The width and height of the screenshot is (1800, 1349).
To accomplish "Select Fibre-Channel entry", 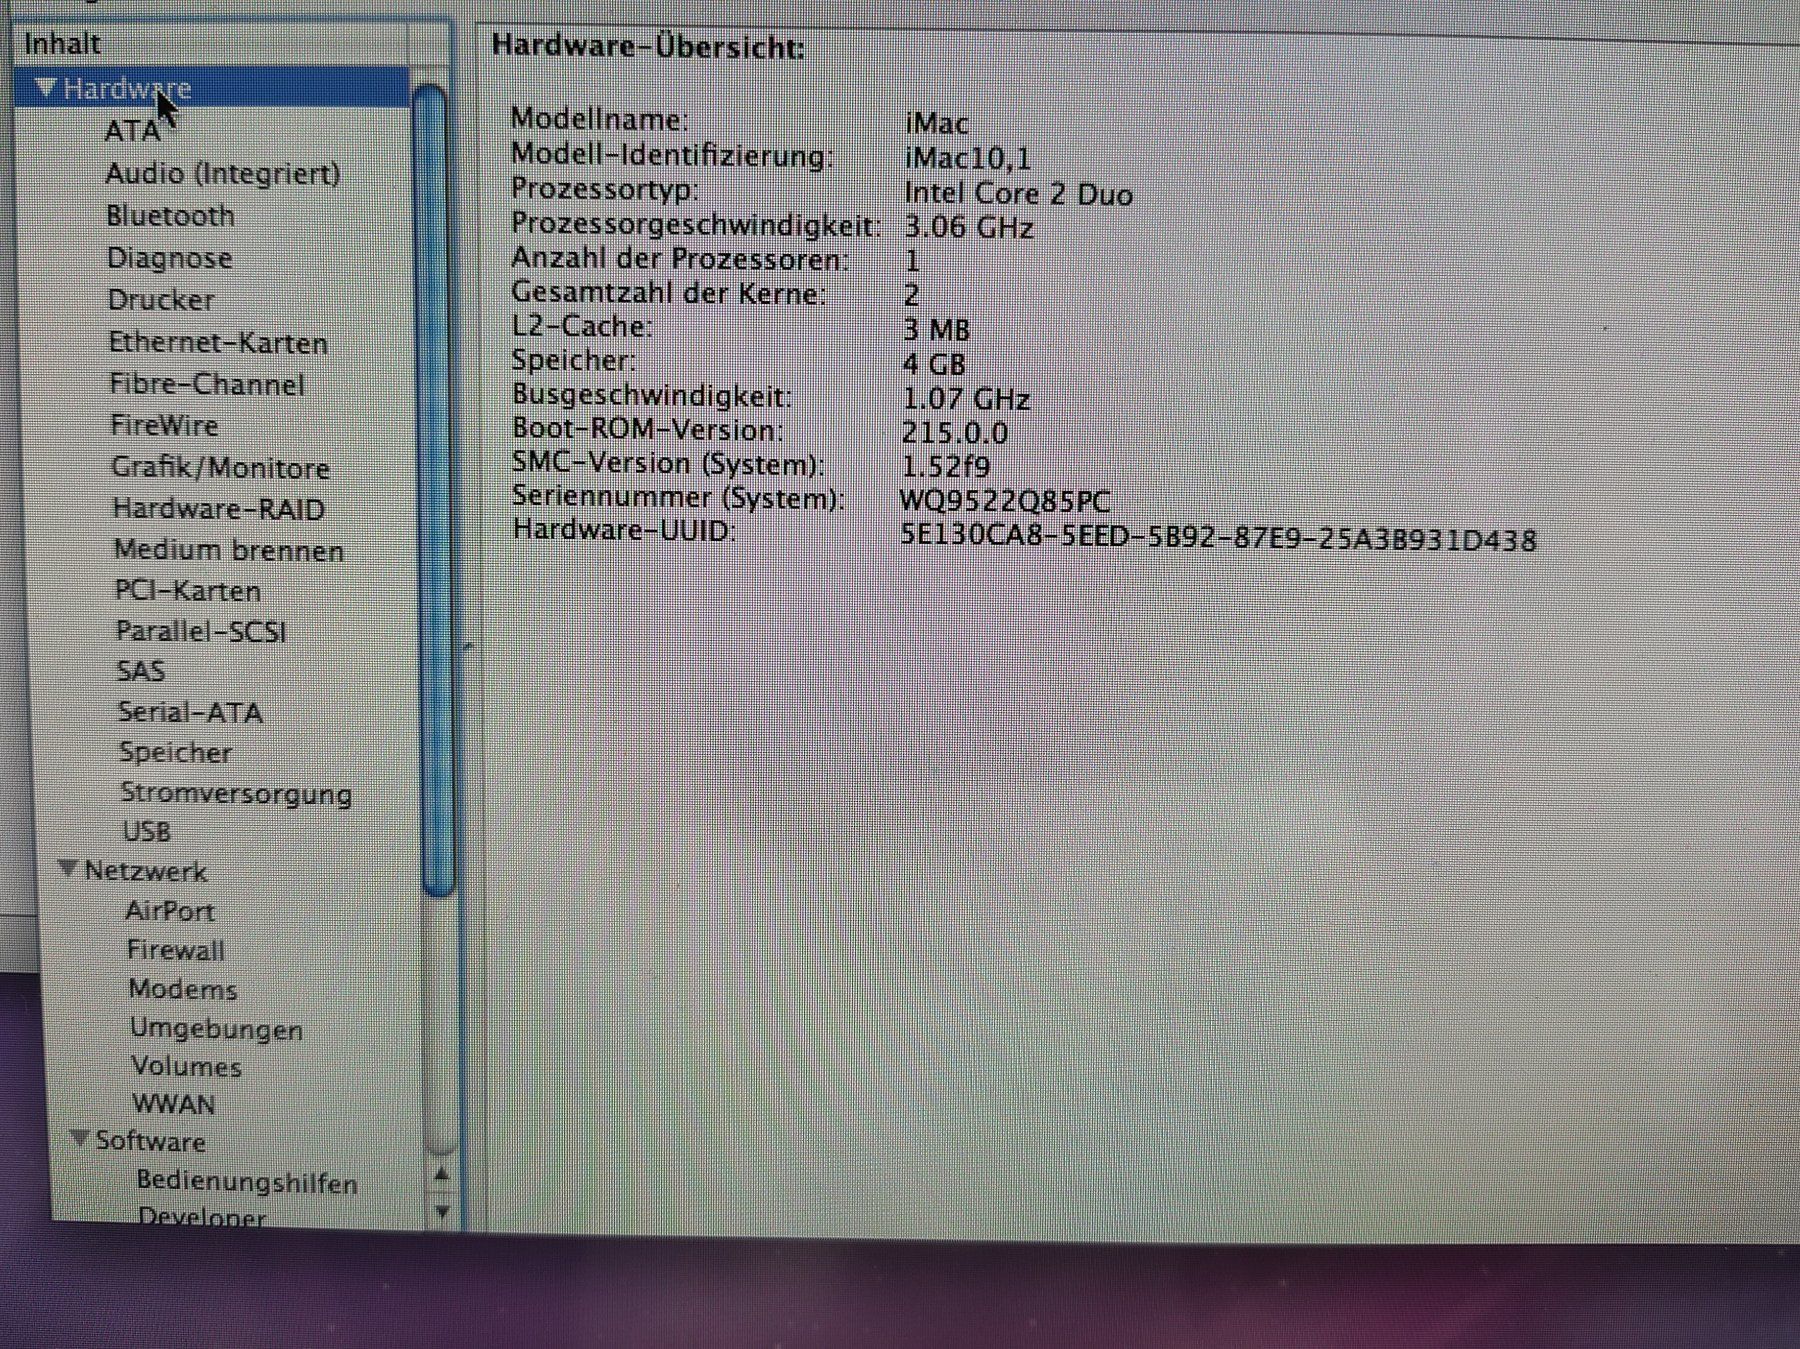I will 207,385.
